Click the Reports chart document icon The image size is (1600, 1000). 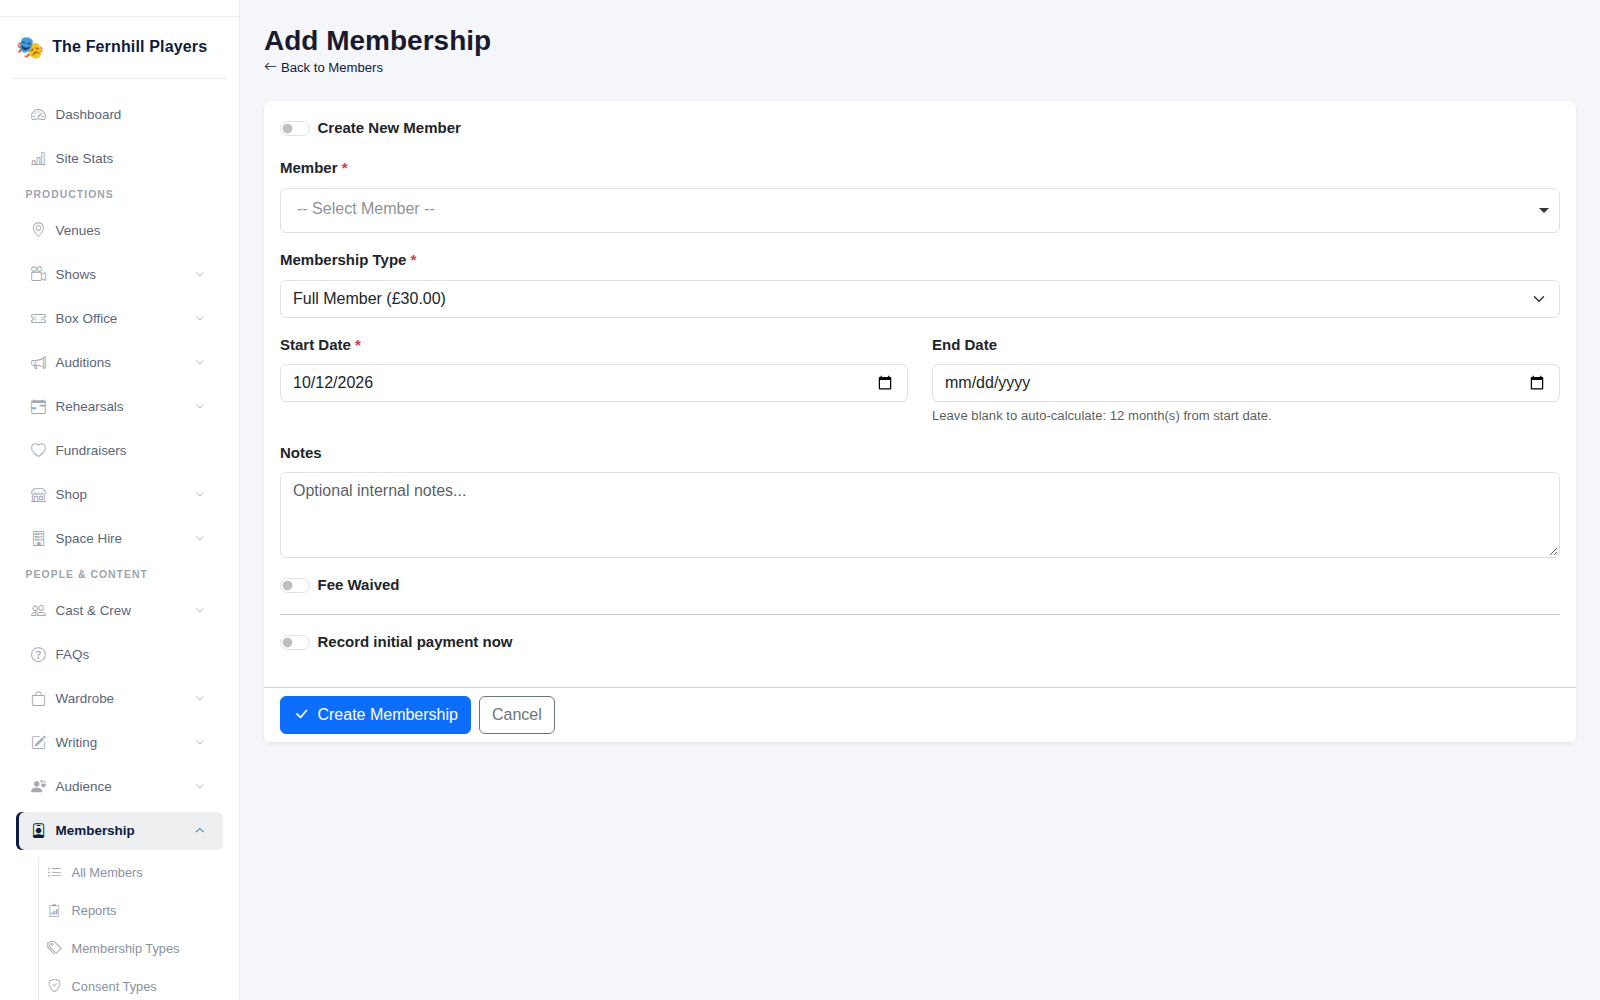click(54, 911)
